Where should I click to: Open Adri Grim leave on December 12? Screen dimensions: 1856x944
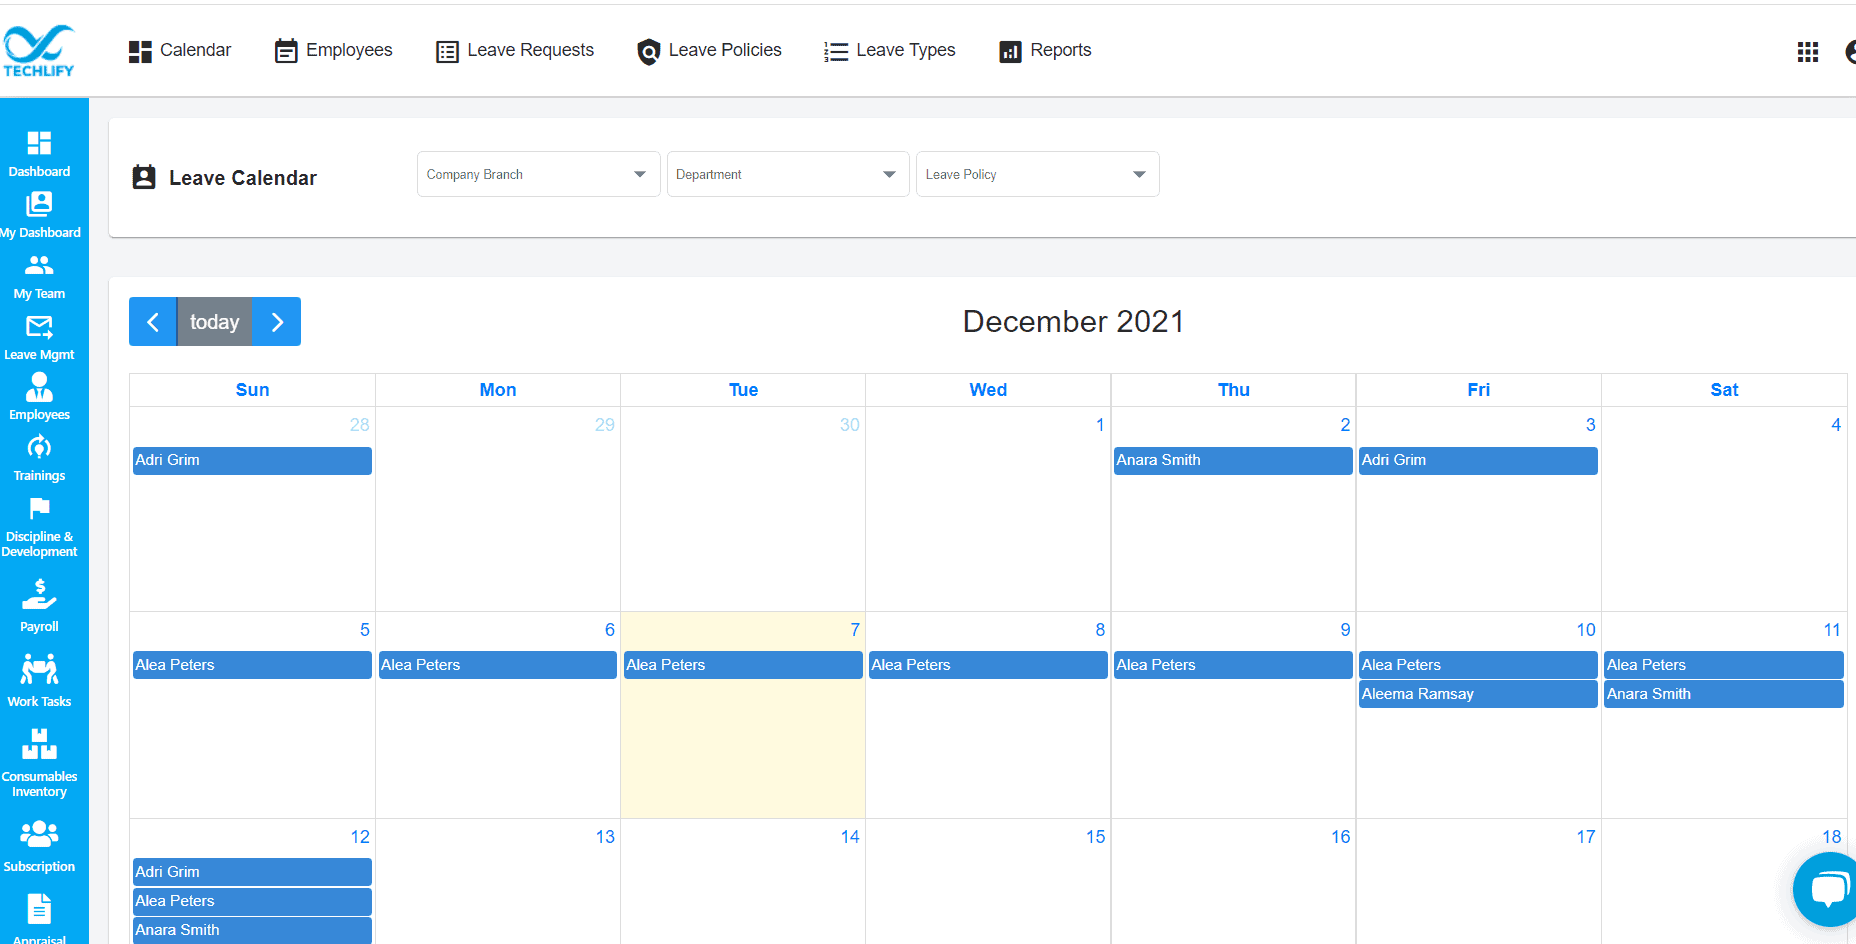click(x=252, y=872)
